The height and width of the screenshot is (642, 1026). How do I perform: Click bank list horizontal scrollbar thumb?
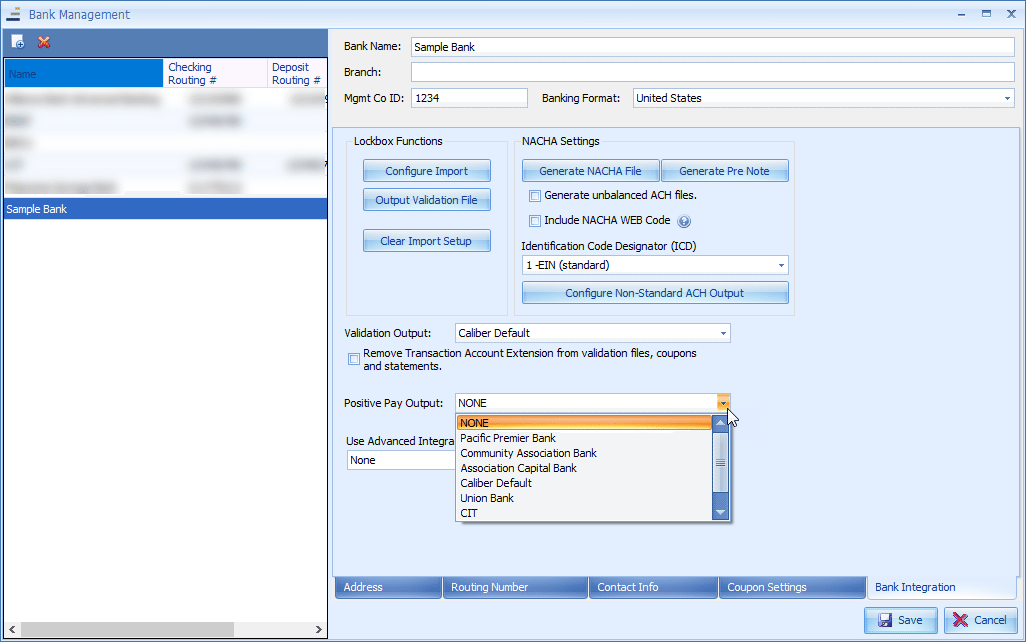(x=127, y=629)
